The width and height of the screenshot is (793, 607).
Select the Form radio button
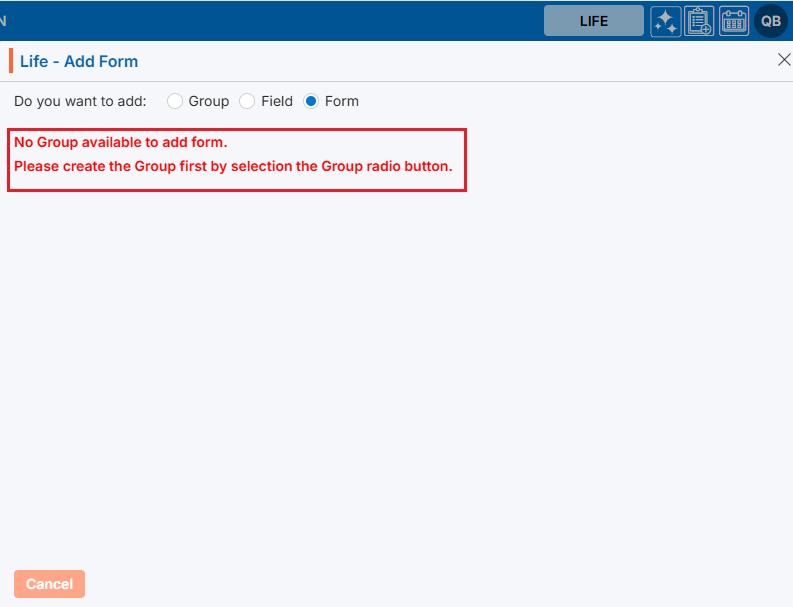pos(311,101)
